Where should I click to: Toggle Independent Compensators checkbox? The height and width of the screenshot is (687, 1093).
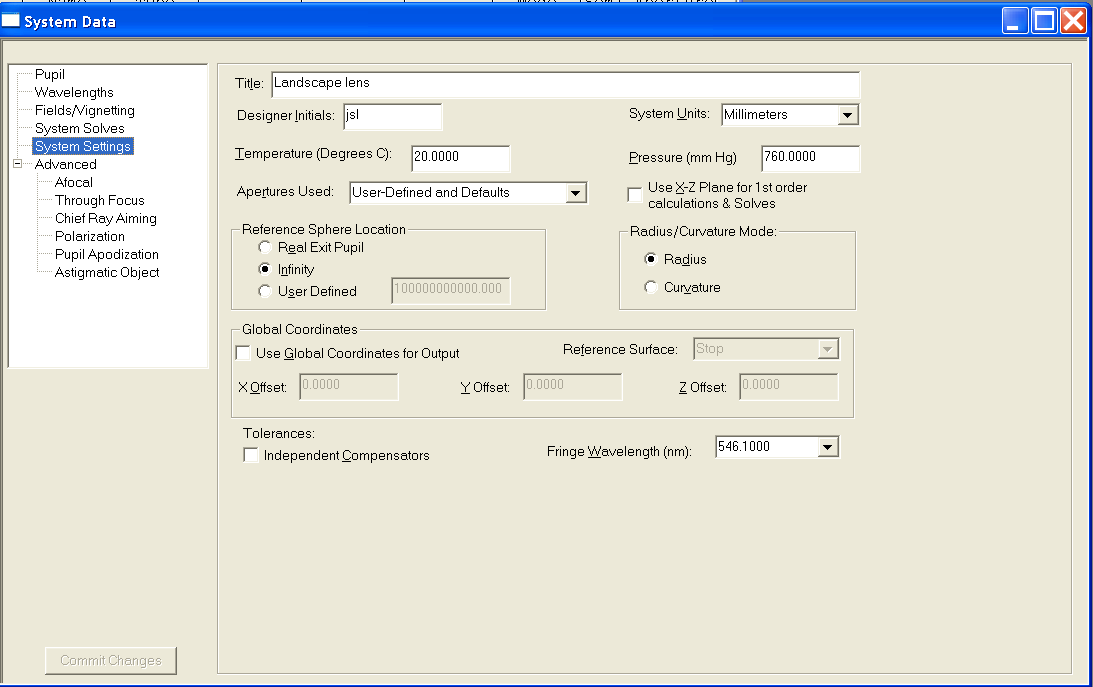[x=251, y=456]
